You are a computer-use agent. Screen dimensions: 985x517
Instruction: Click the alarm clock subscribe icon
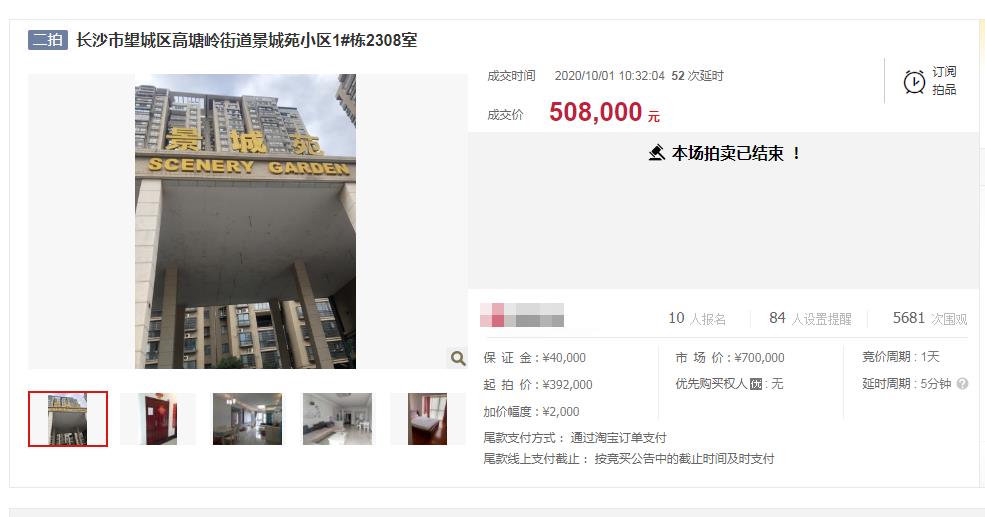pyautogui.click(x=914, y=82)
